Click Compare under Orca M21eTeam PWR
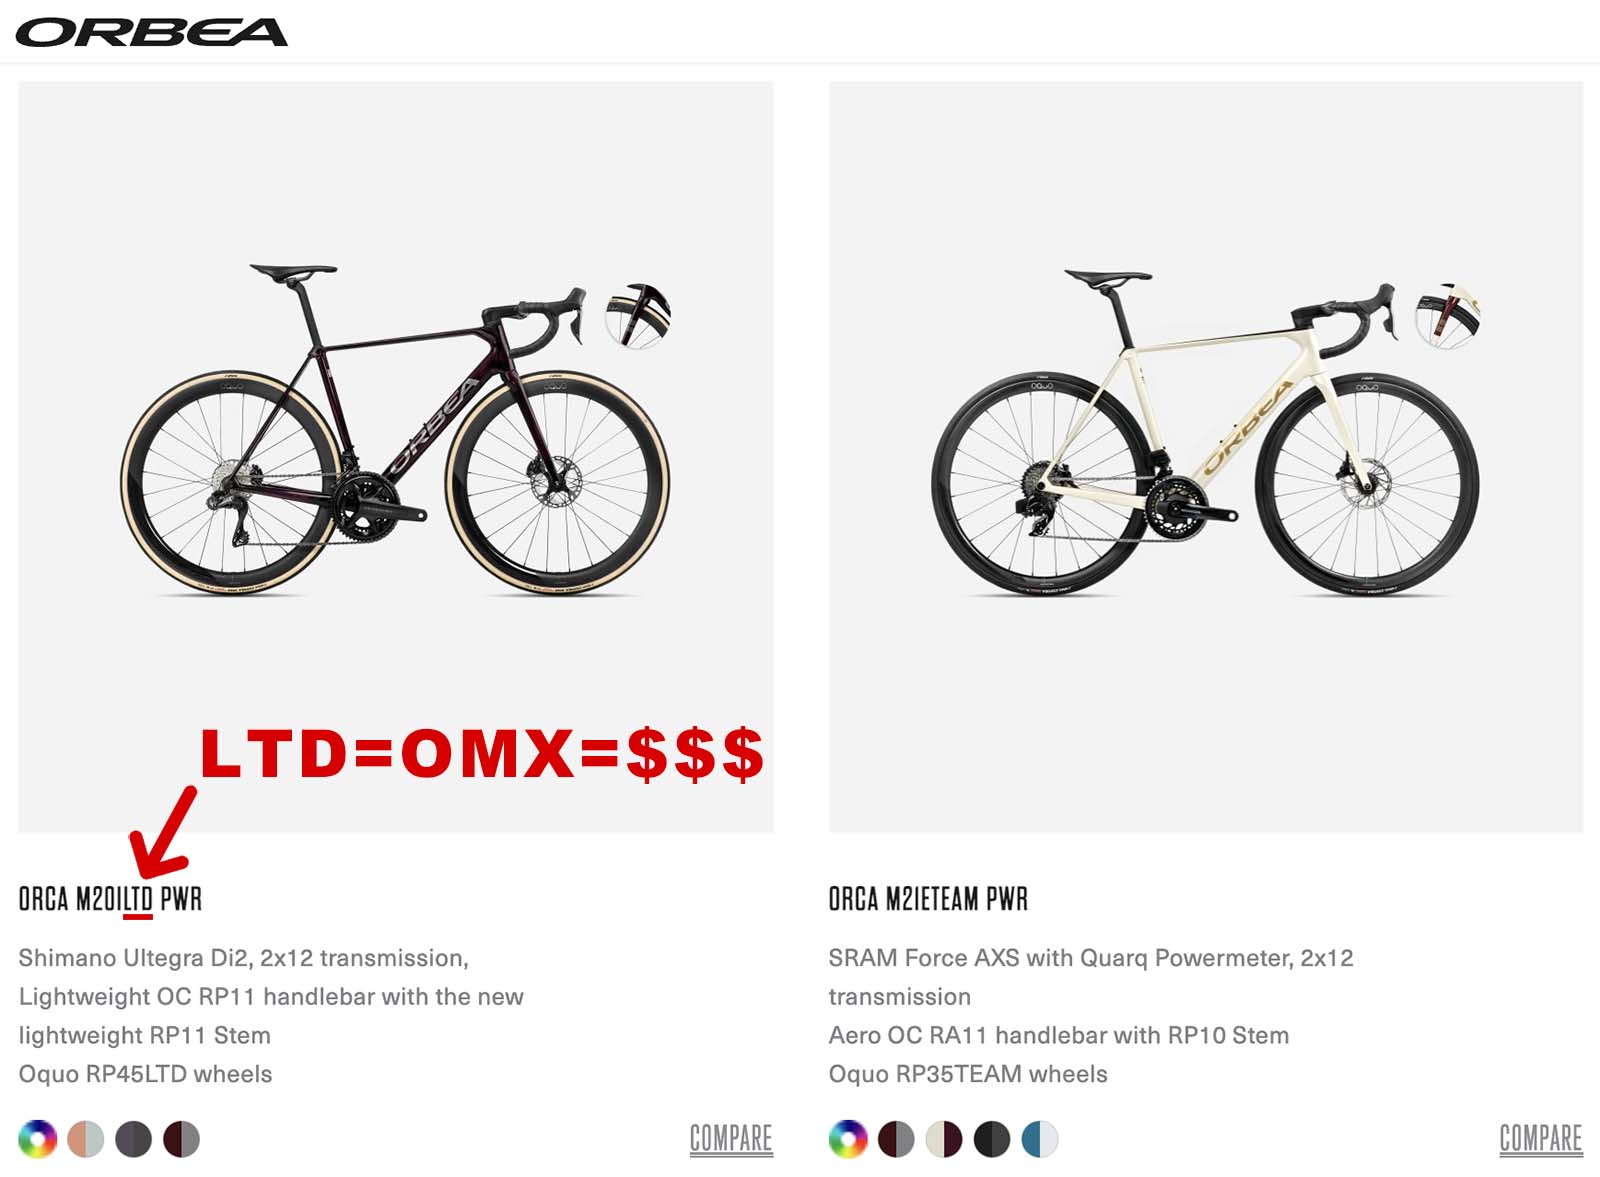The width and height of the screenshot is (1600, 1177). click(x=1541, y=1139)
